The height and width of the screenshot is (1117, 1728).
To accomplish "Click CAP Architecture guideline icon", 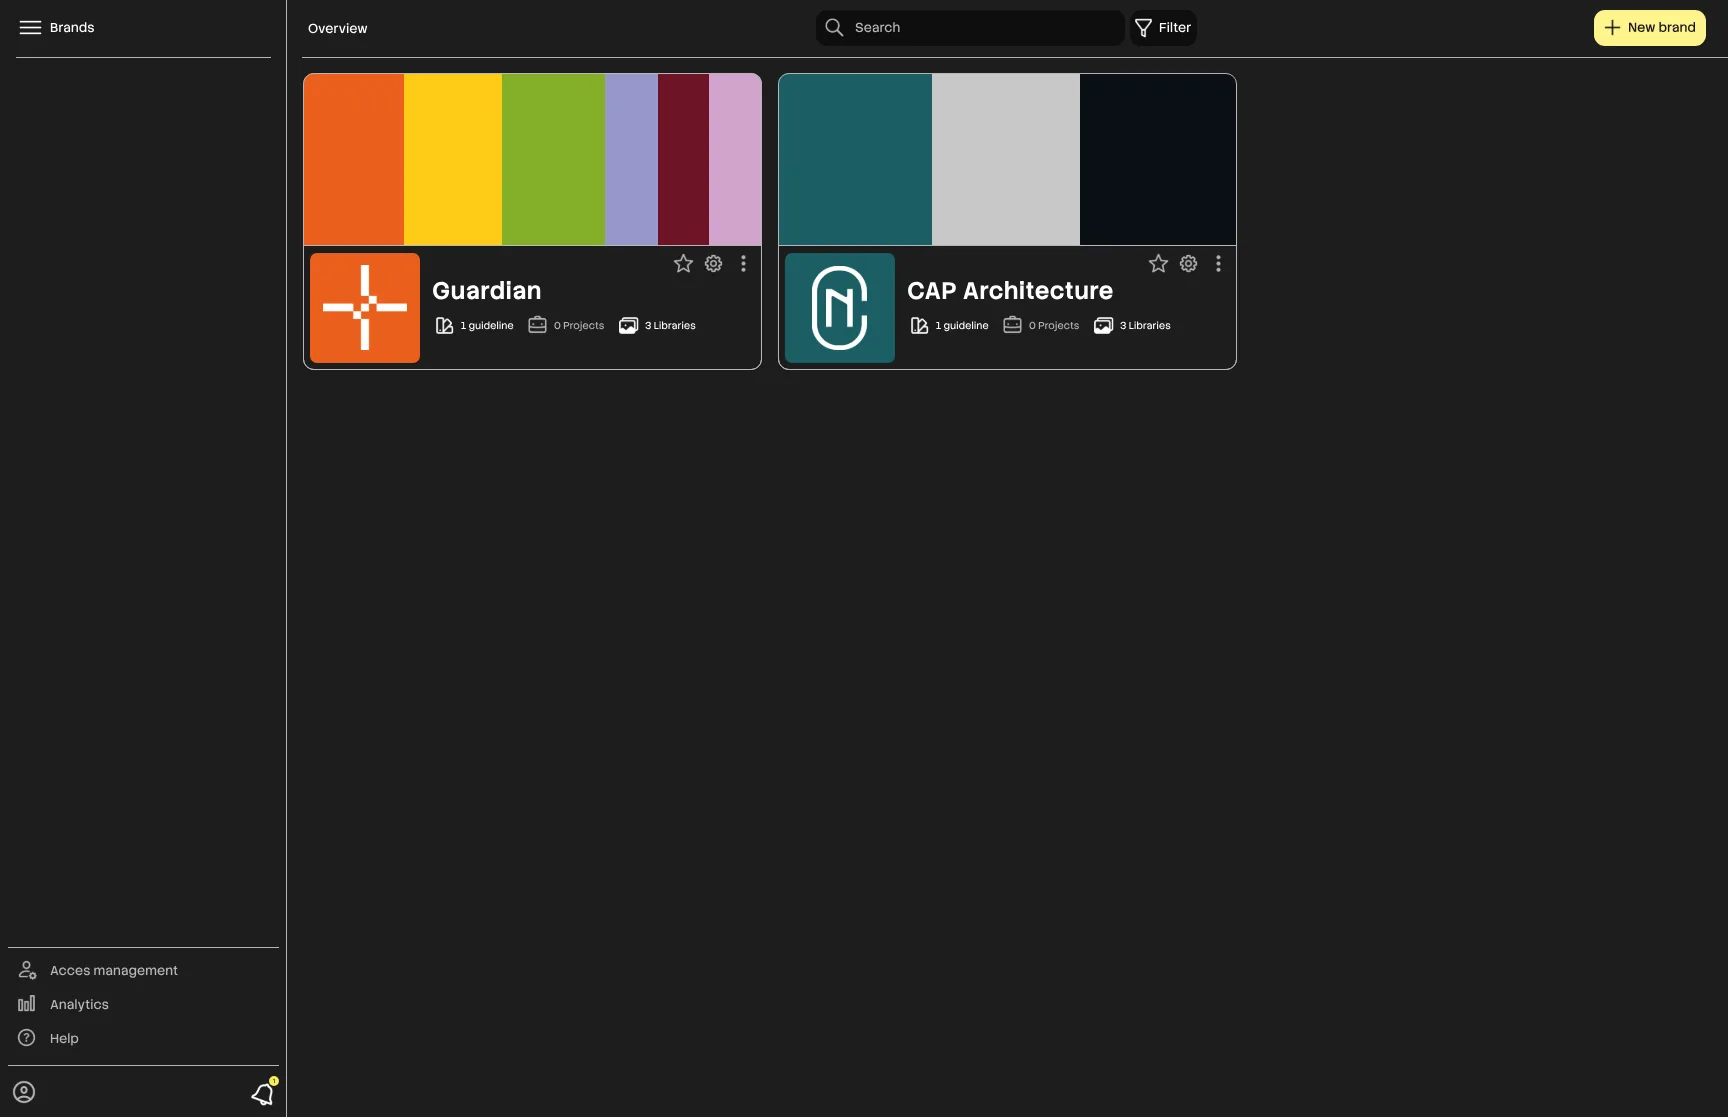I will pyautogui.click(x=919, y=326).
